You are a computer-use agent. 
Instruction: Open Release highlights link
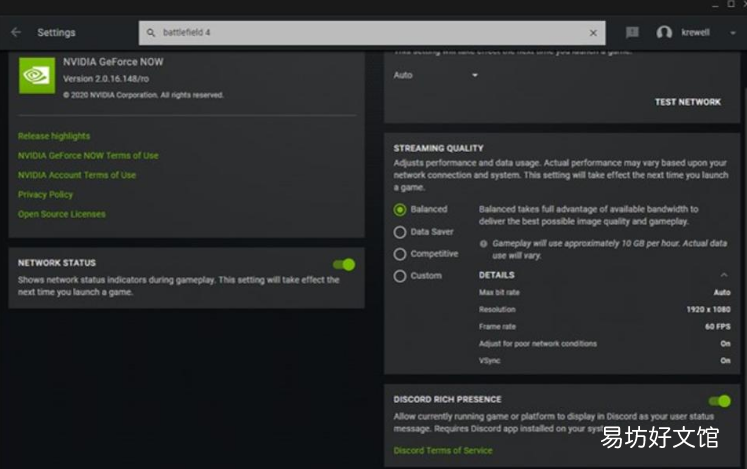coord(54,136)
